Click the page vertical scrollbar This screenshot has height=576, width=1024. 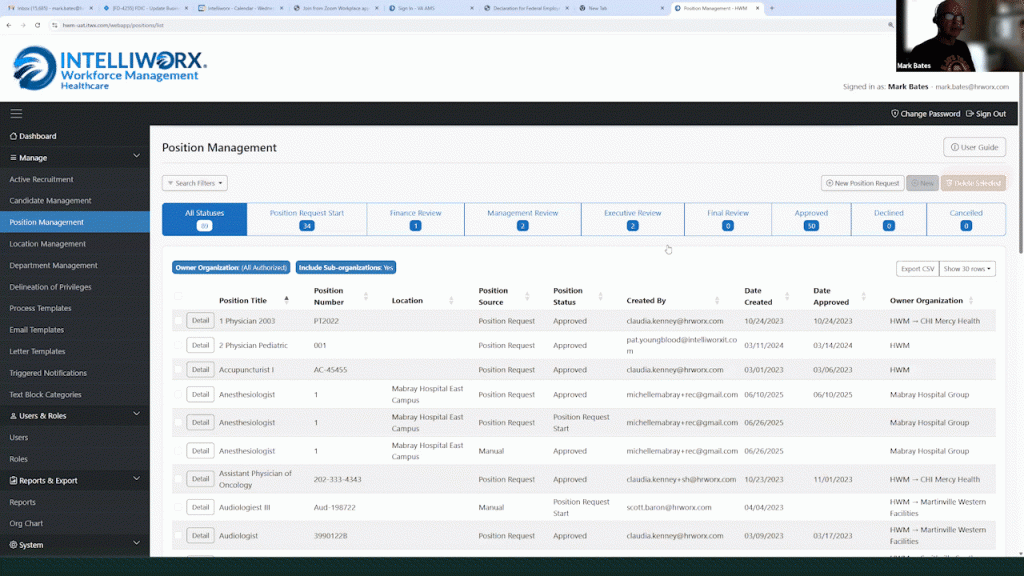pos(1021,163)
